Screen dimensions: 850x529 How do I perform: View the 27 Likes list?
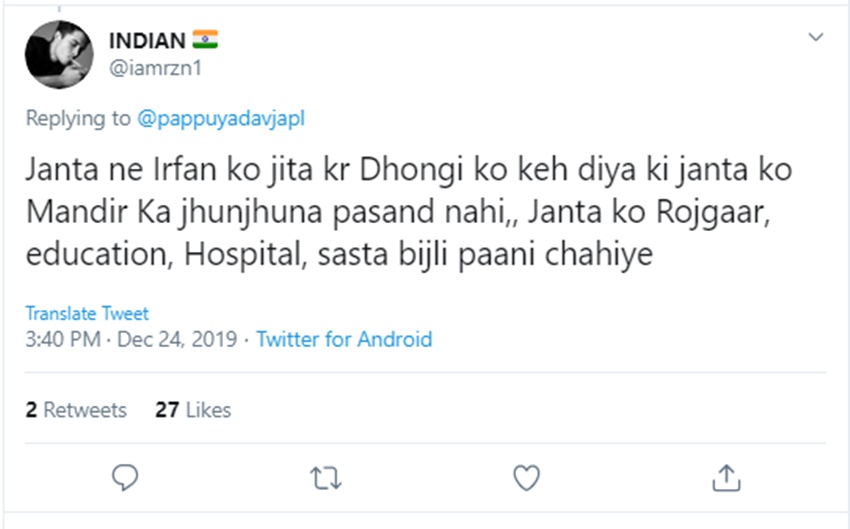193,409
